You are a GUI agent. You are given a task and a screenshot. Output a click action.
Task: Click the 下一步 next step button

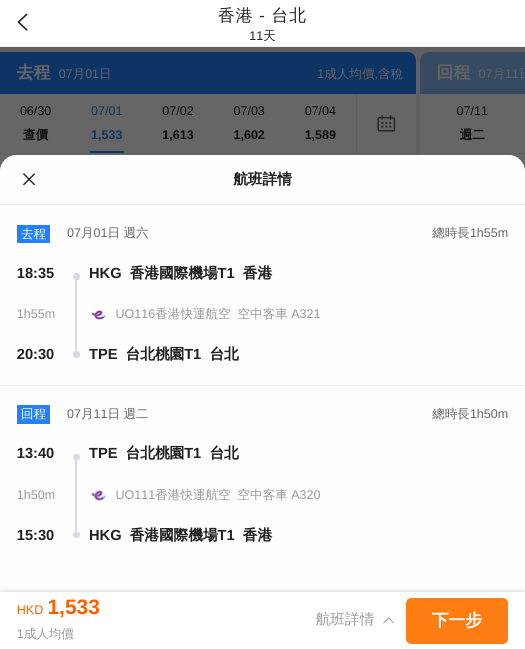[457, 620]
